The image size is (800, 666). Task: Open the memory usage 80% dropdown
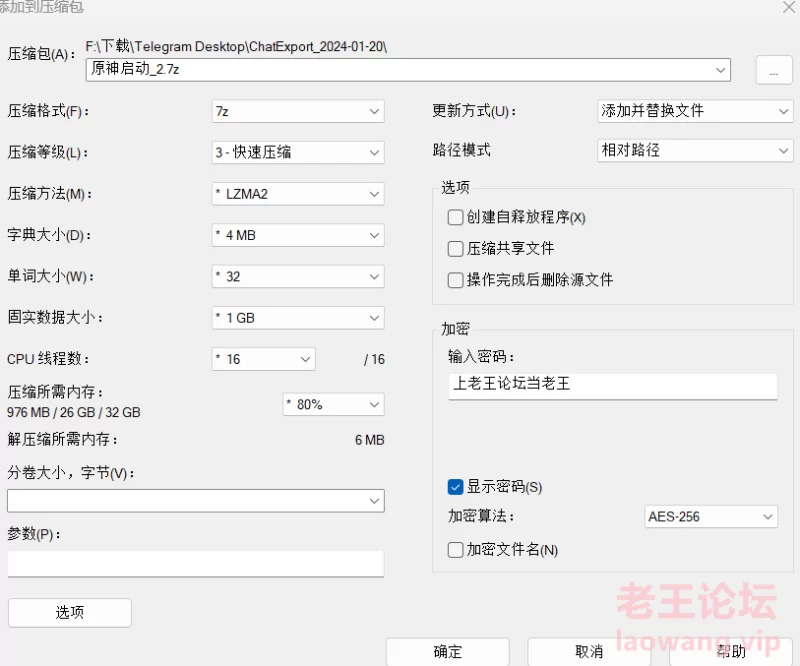pyautogui.click(x=333, y=405)
